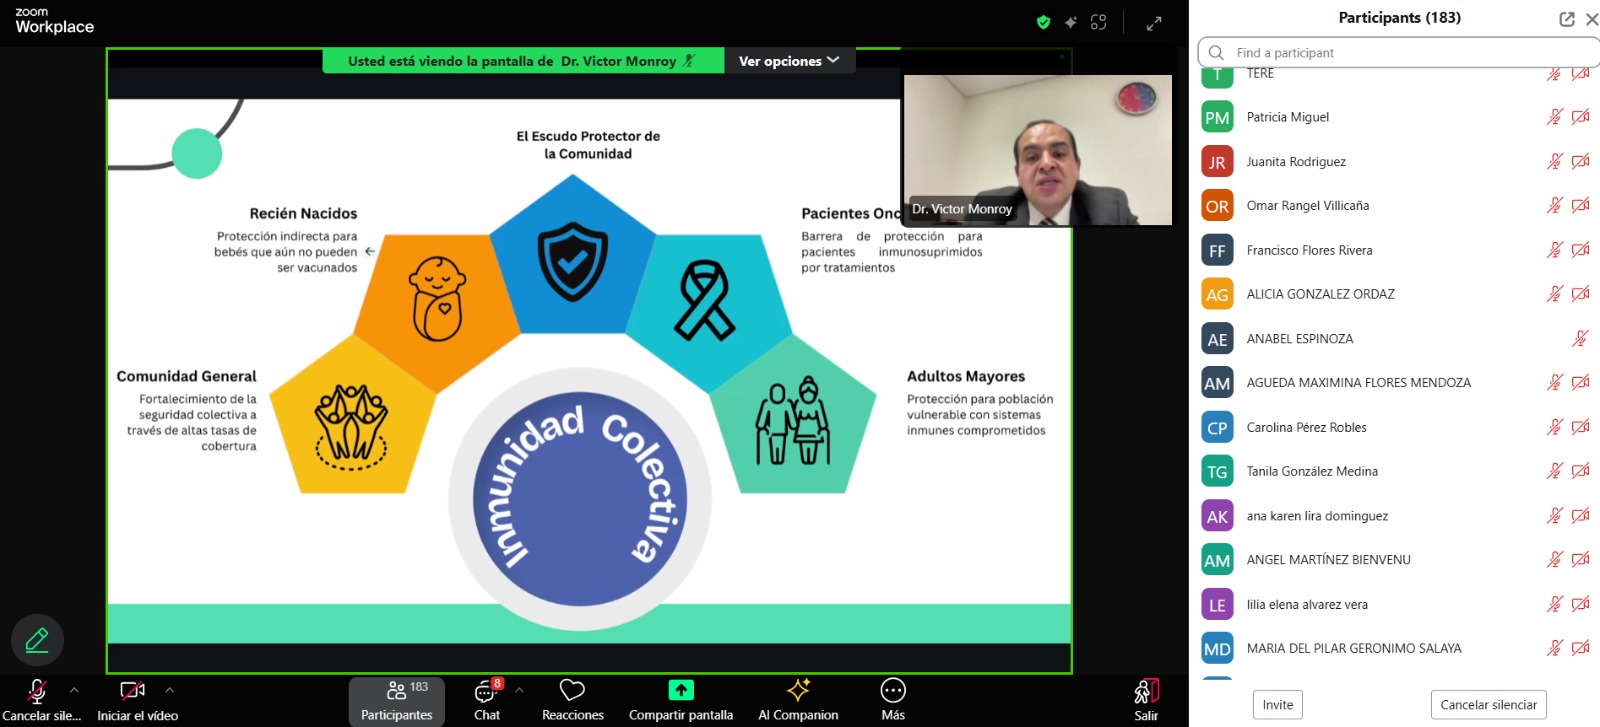The height and width of the screenshot is (727, 1600).
Task: Select Dr. Victor Monroy video thumbnail
Action: pos(1038,150)
